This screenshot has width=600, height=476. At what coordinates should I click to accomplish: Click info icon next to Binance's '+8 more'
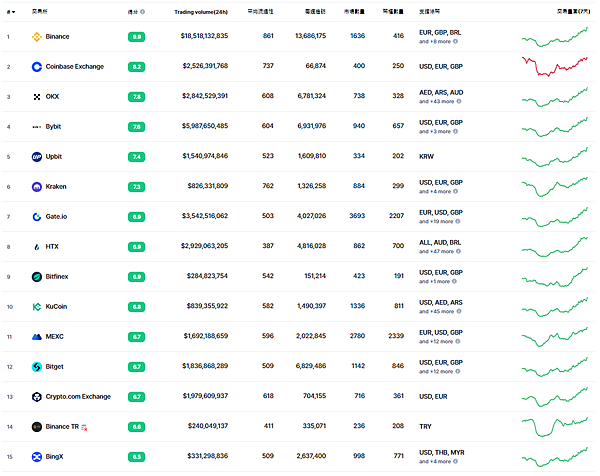point(455,41)
